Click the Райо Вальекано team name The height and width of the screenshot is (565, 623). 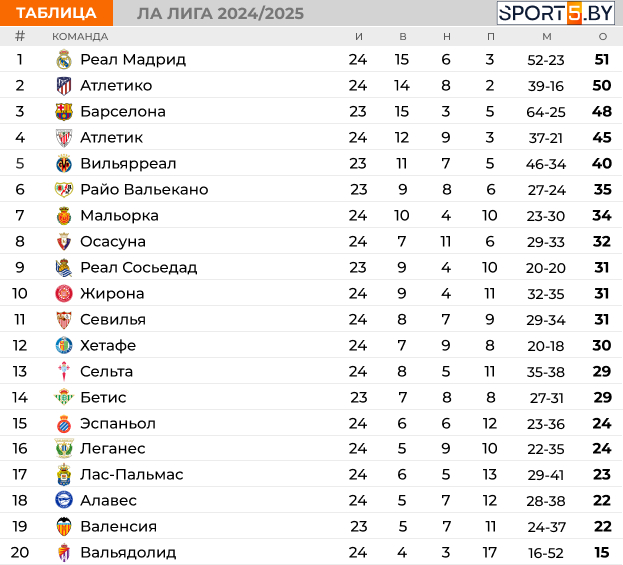144,190
